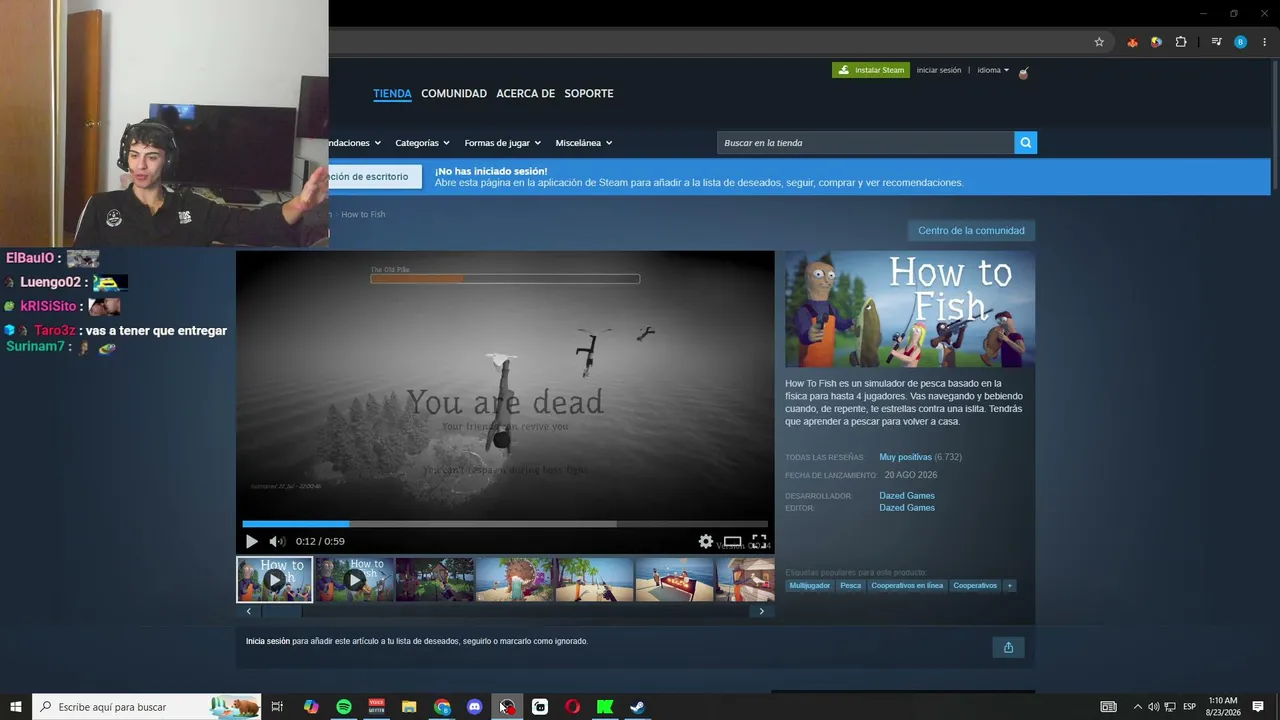The width and height of the screenshot is (1280, 720).
Task: Select the first How to Fish trailer thumbnail
Action: pyautogui.click(x=275, y=579)
